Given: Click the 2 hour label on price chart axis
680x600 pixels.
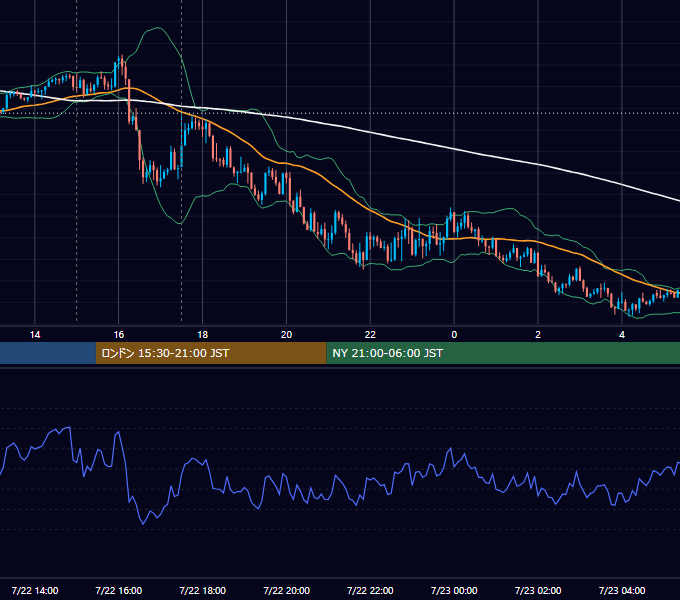Looking at the screenshot, I should (538, 335).
